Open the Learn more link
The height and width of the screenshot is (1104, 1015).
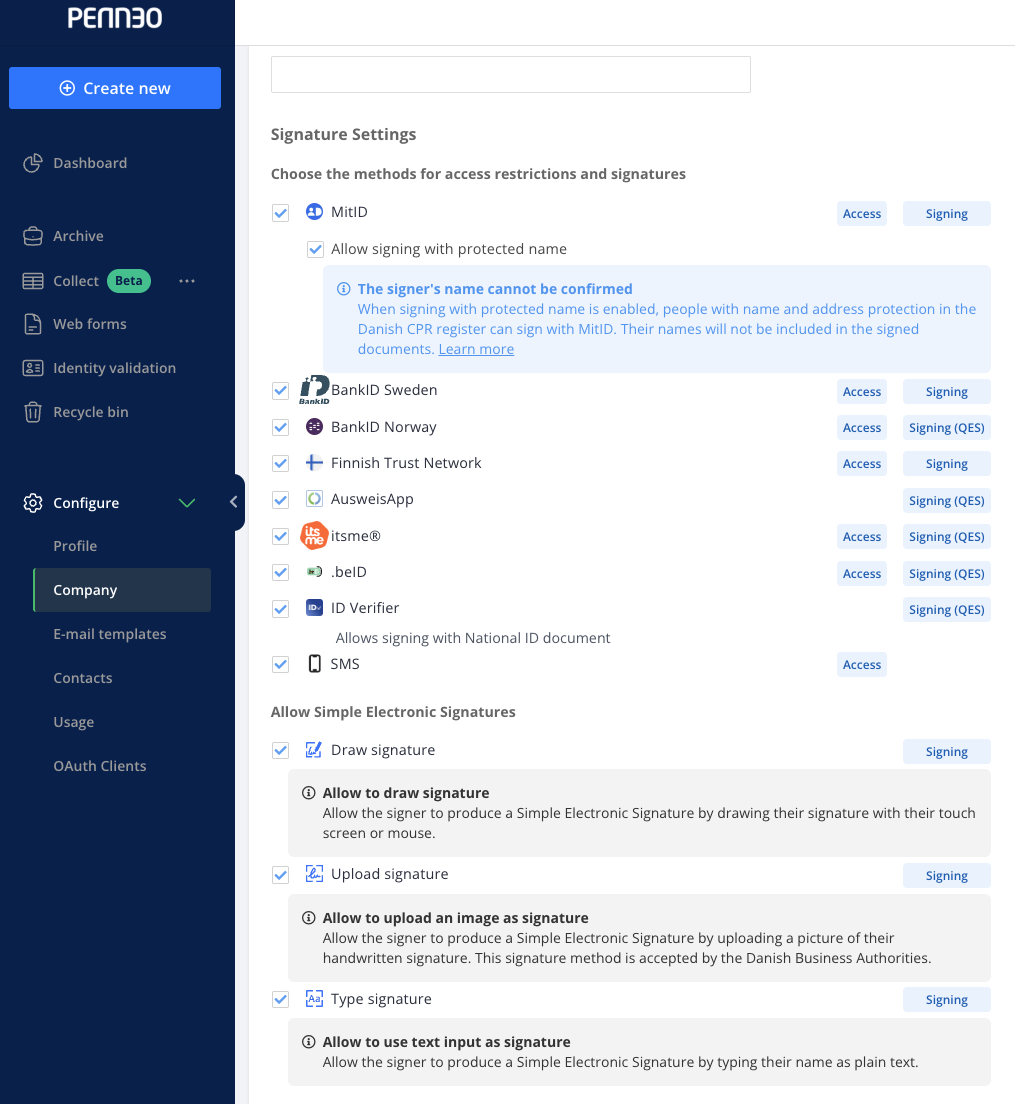click(x=476, y=349)
